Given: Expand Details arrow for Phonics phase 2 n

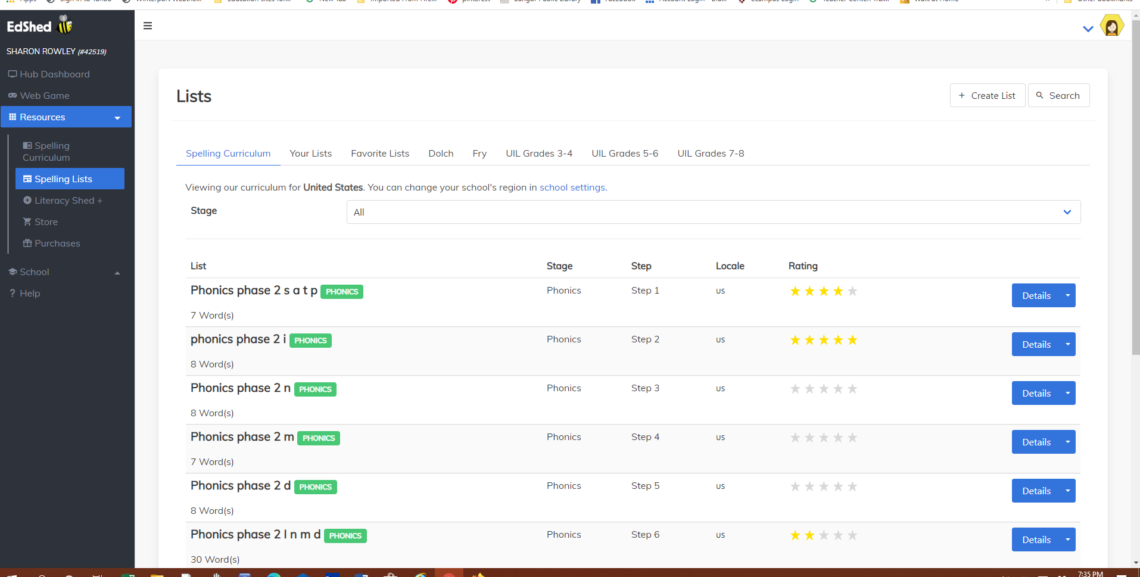Looking at the screenshot, I should [1068, 393].
